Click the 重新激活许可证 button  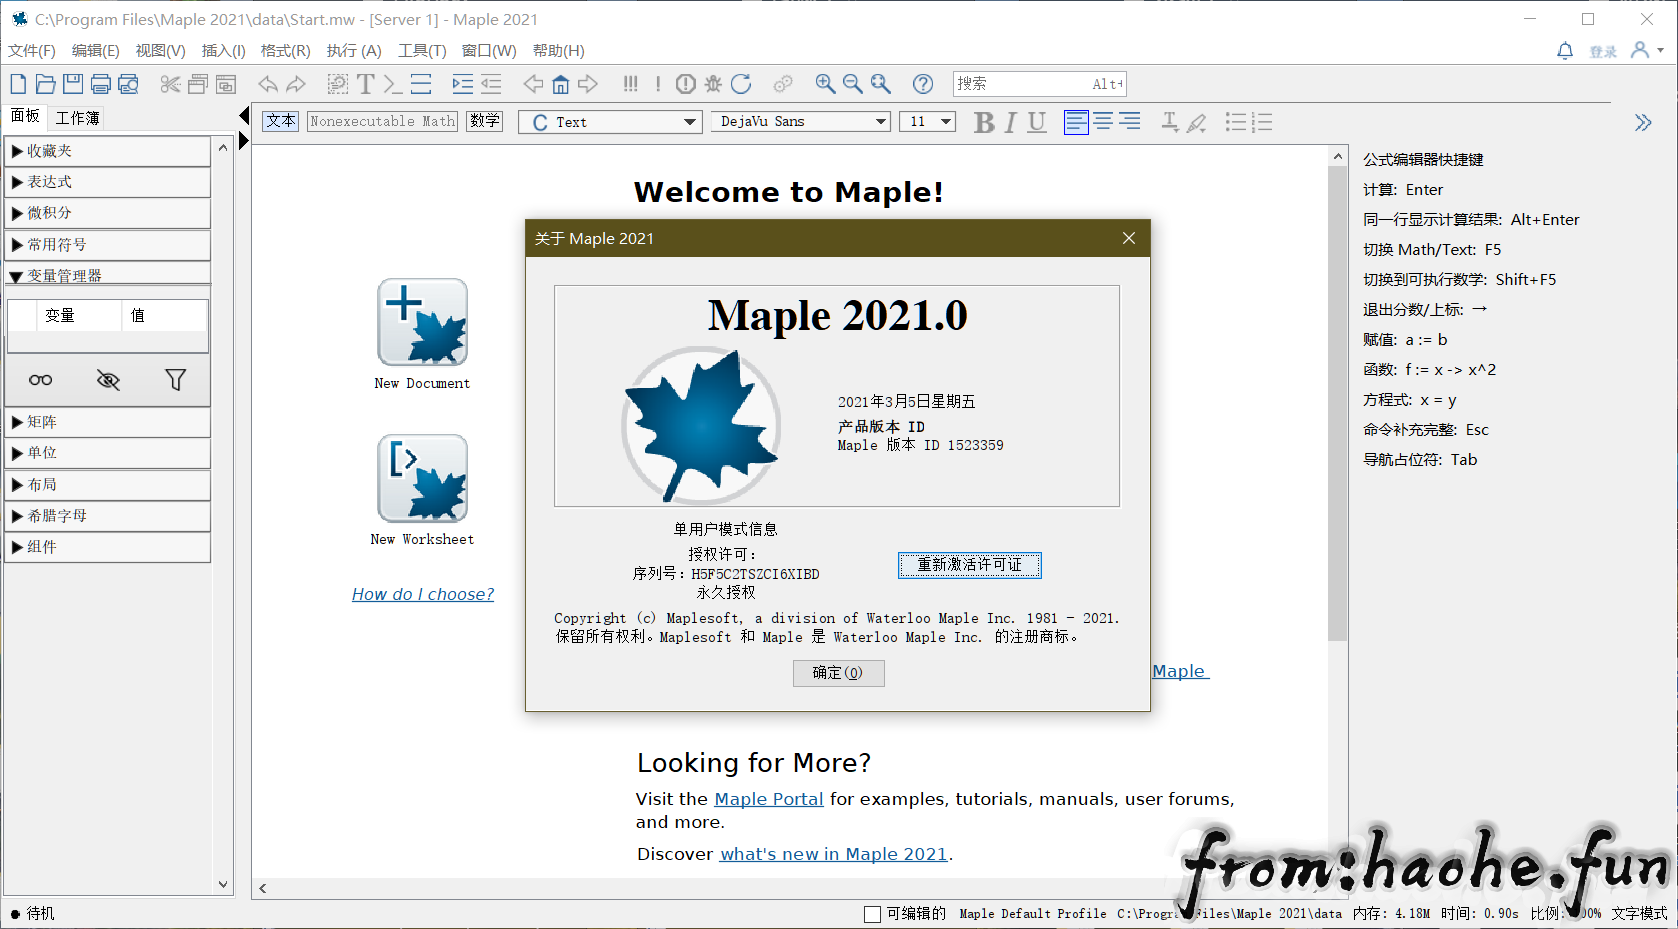969,565
